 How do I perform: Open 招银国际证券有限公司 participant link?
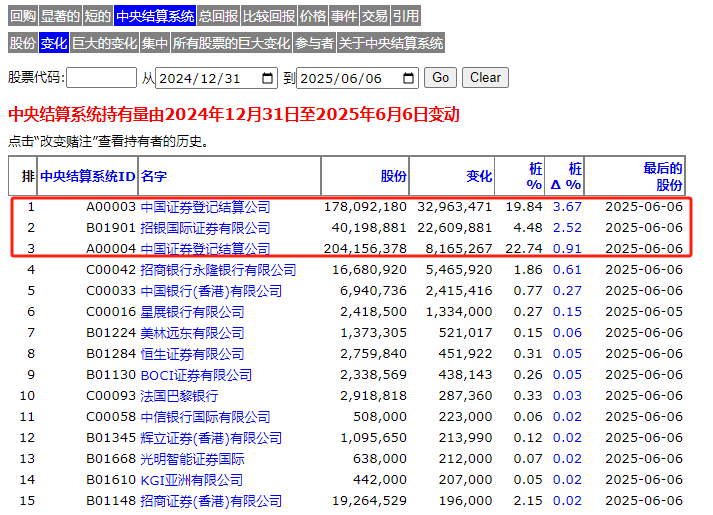coord(206,228)
